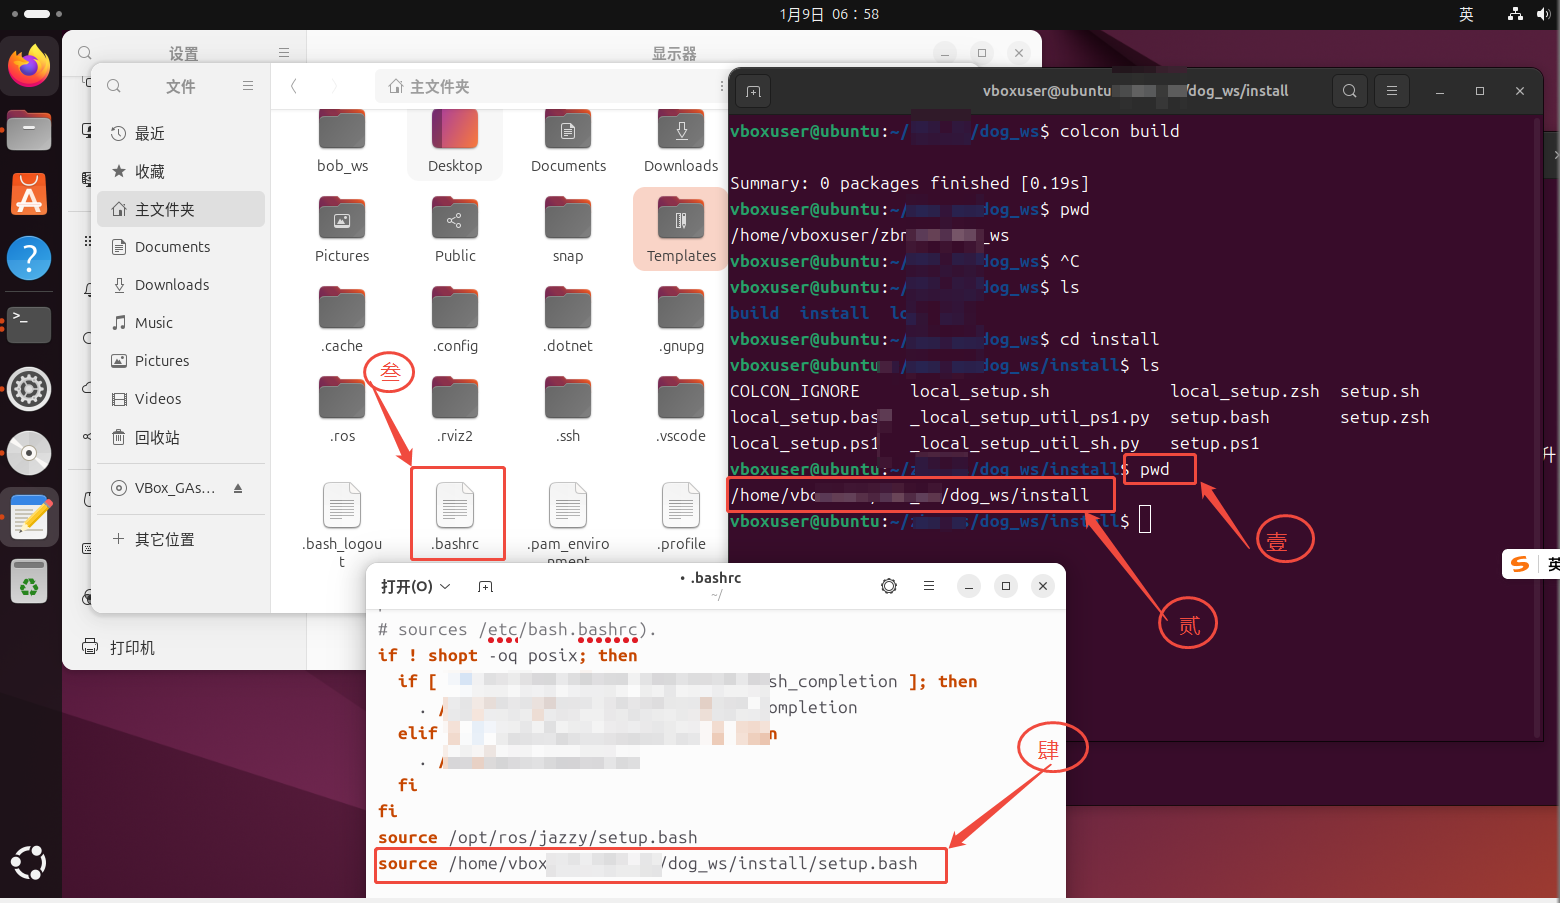Launch Terminal from the dock

tap(29, 324)
